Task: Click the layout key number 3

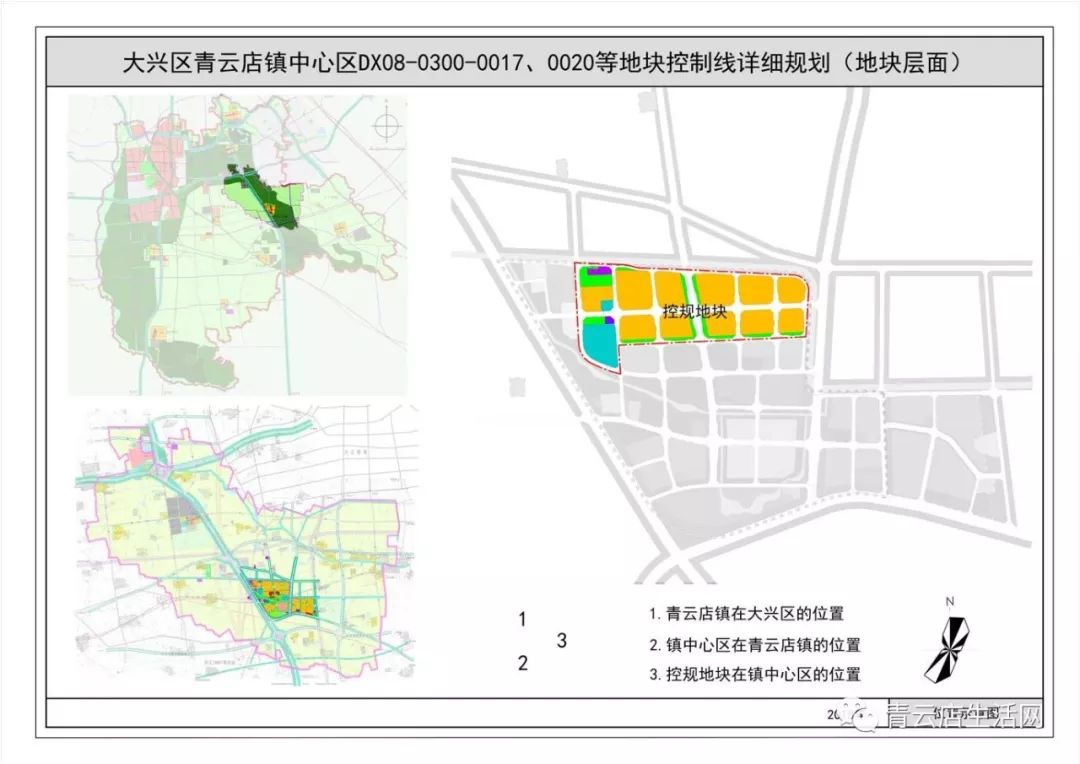Action: [561, 640]
